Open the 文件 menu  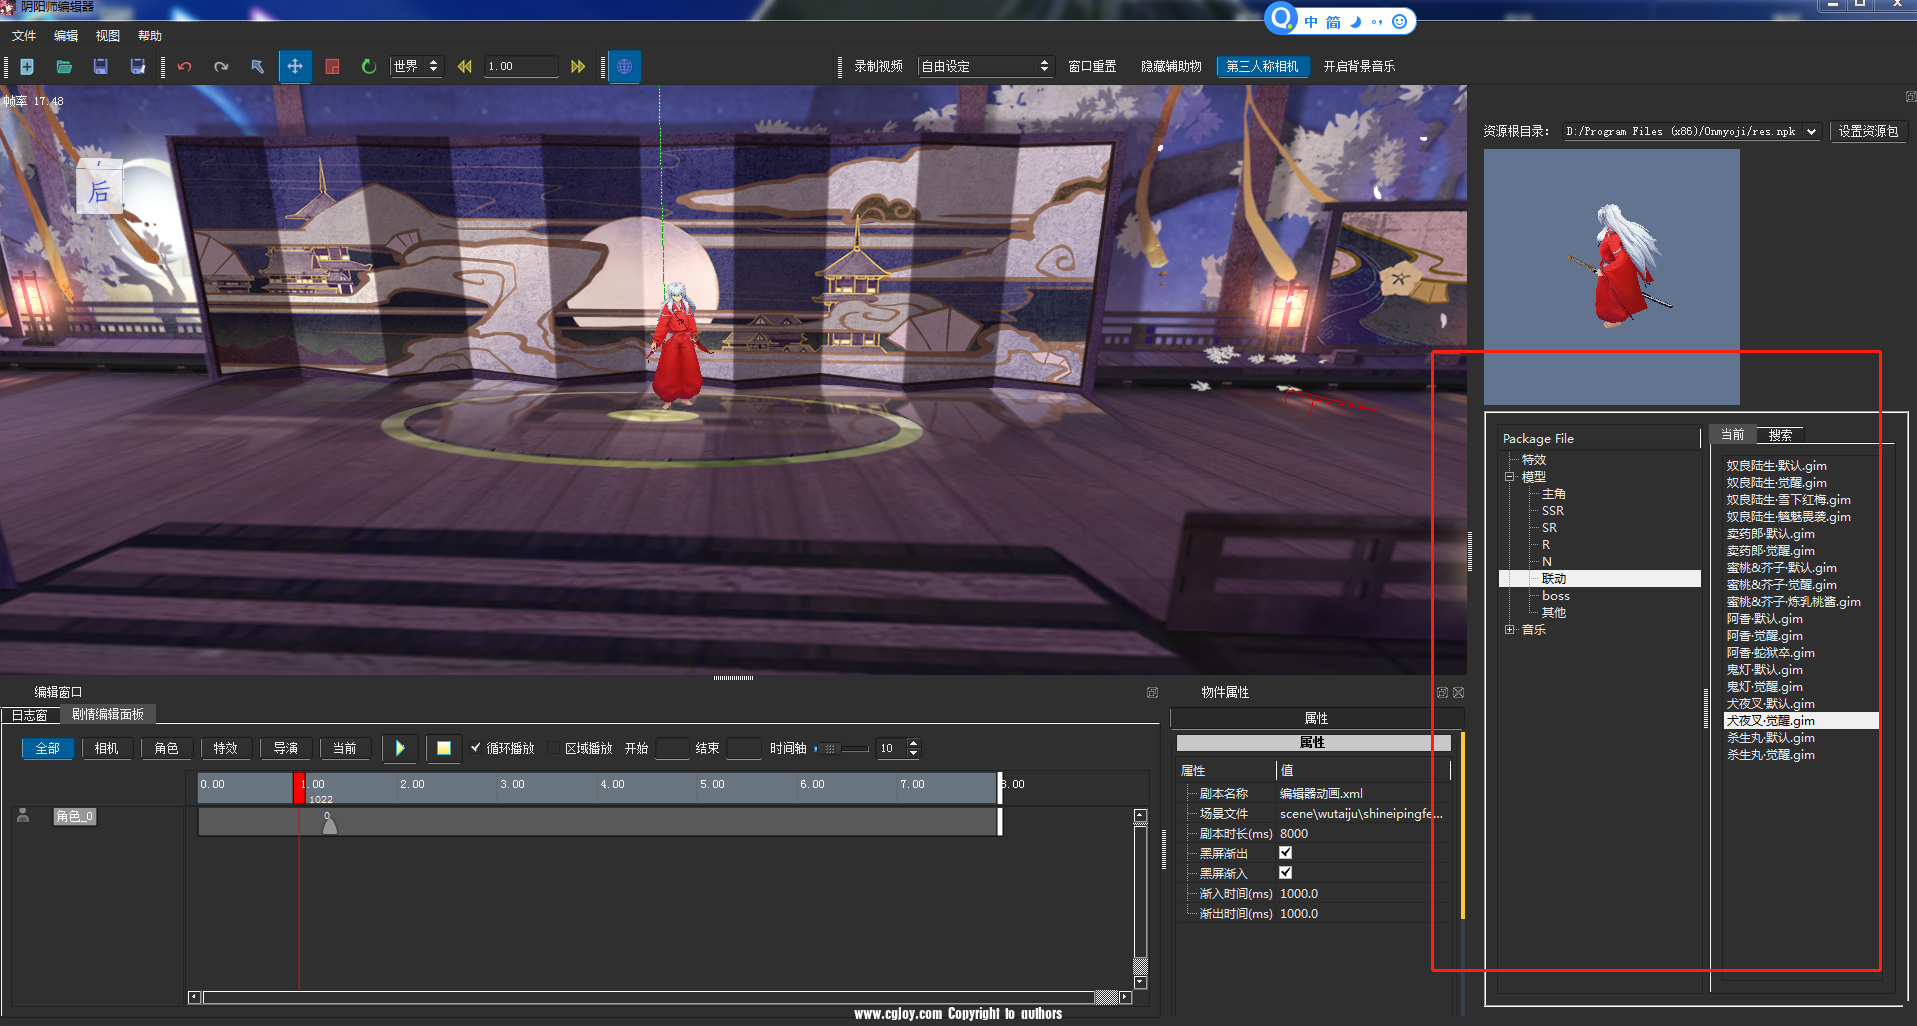point(24,36)
